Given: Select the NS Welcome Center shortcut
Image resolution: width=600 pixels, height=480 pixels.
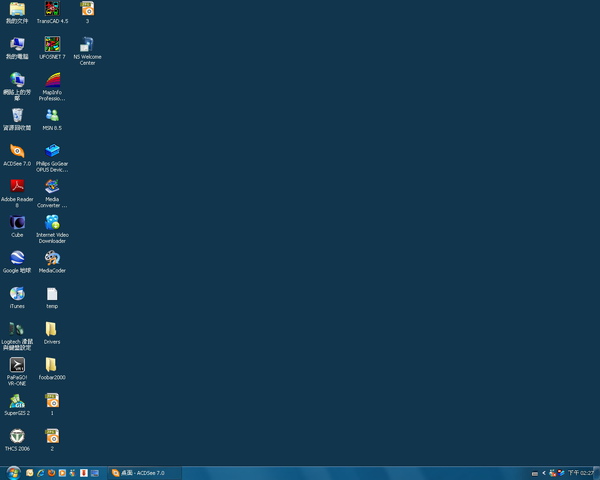Looking at the screenshot, I should pyautogui.click(x=87, y=51).
